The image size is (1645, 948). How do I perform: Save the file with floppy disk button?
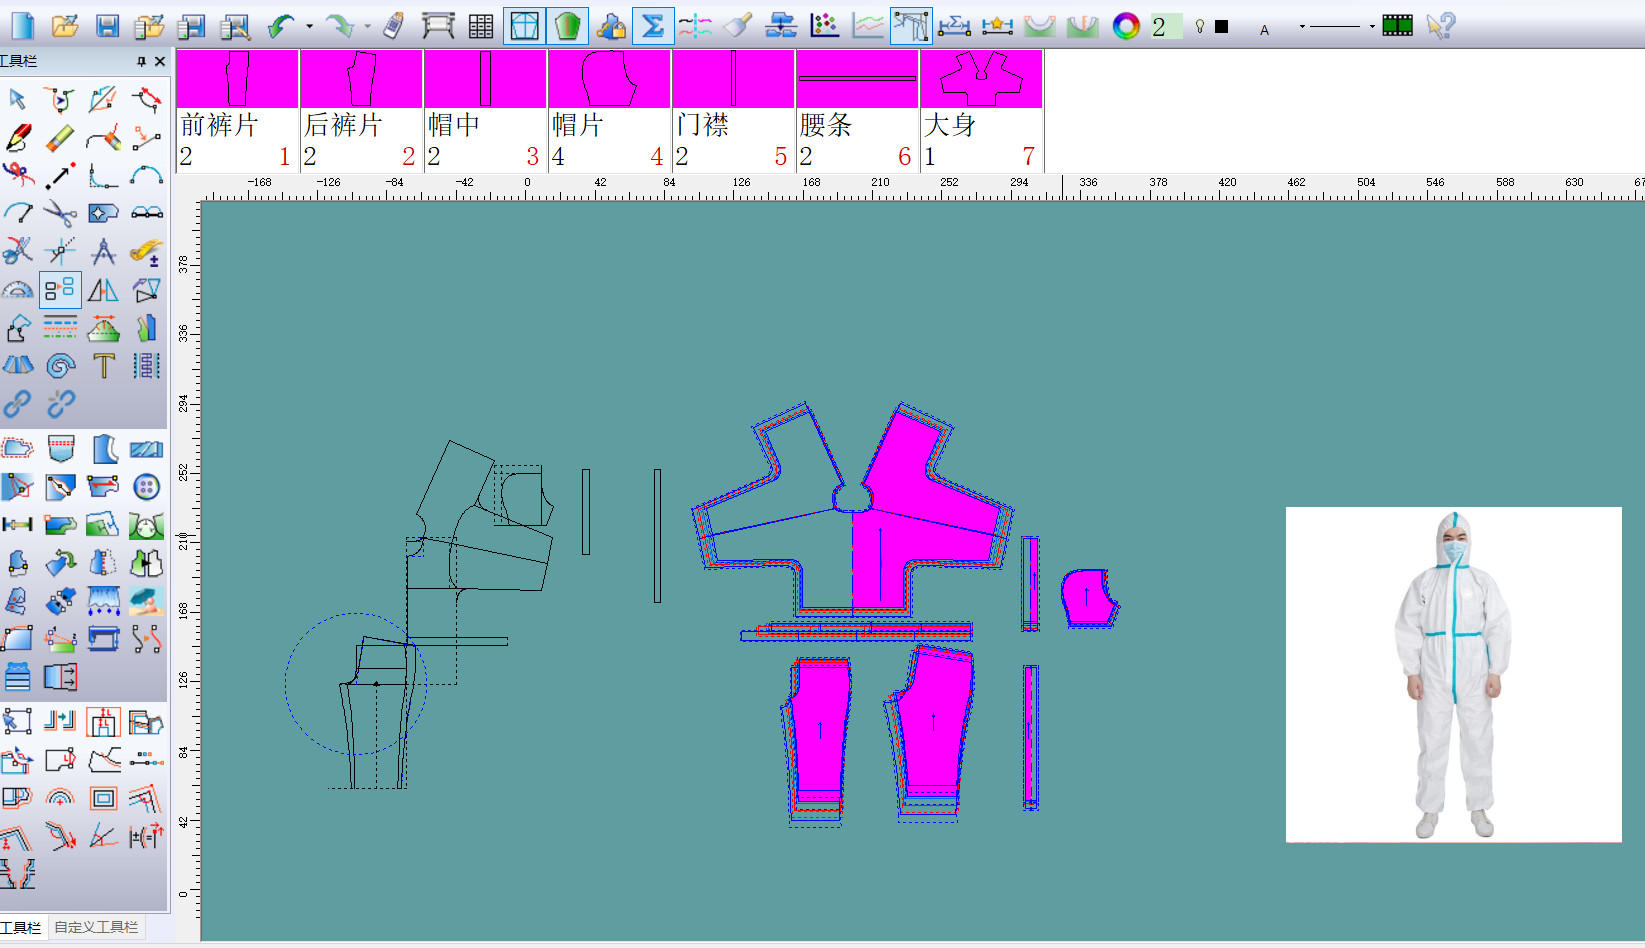click(107, 26)
